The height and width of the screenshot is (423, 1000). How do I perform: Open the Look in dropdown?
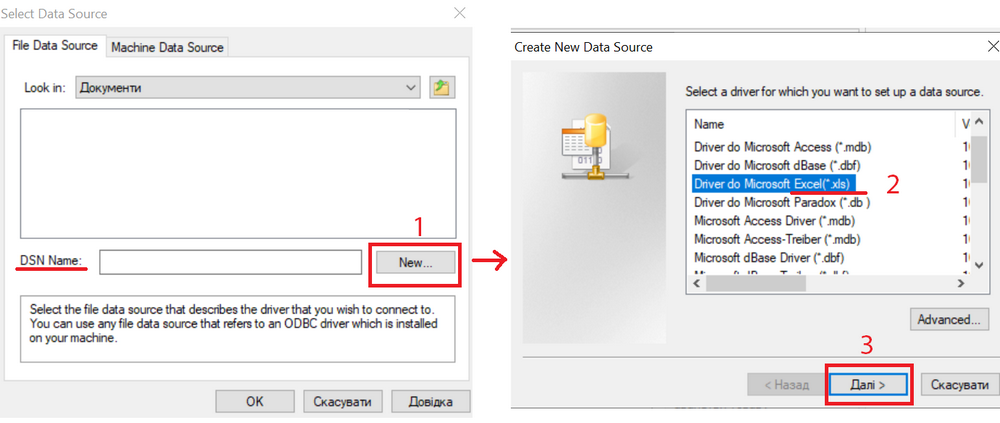(410, 88)
